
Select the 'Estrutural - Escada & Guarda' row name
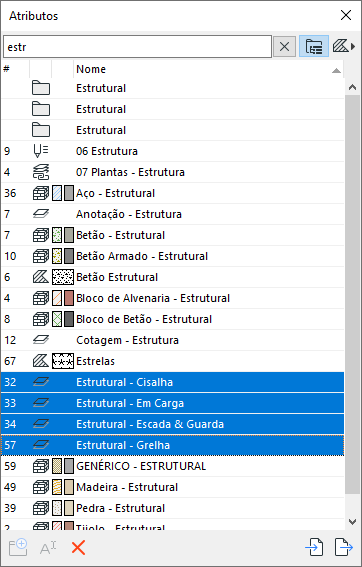click(150, 424)
